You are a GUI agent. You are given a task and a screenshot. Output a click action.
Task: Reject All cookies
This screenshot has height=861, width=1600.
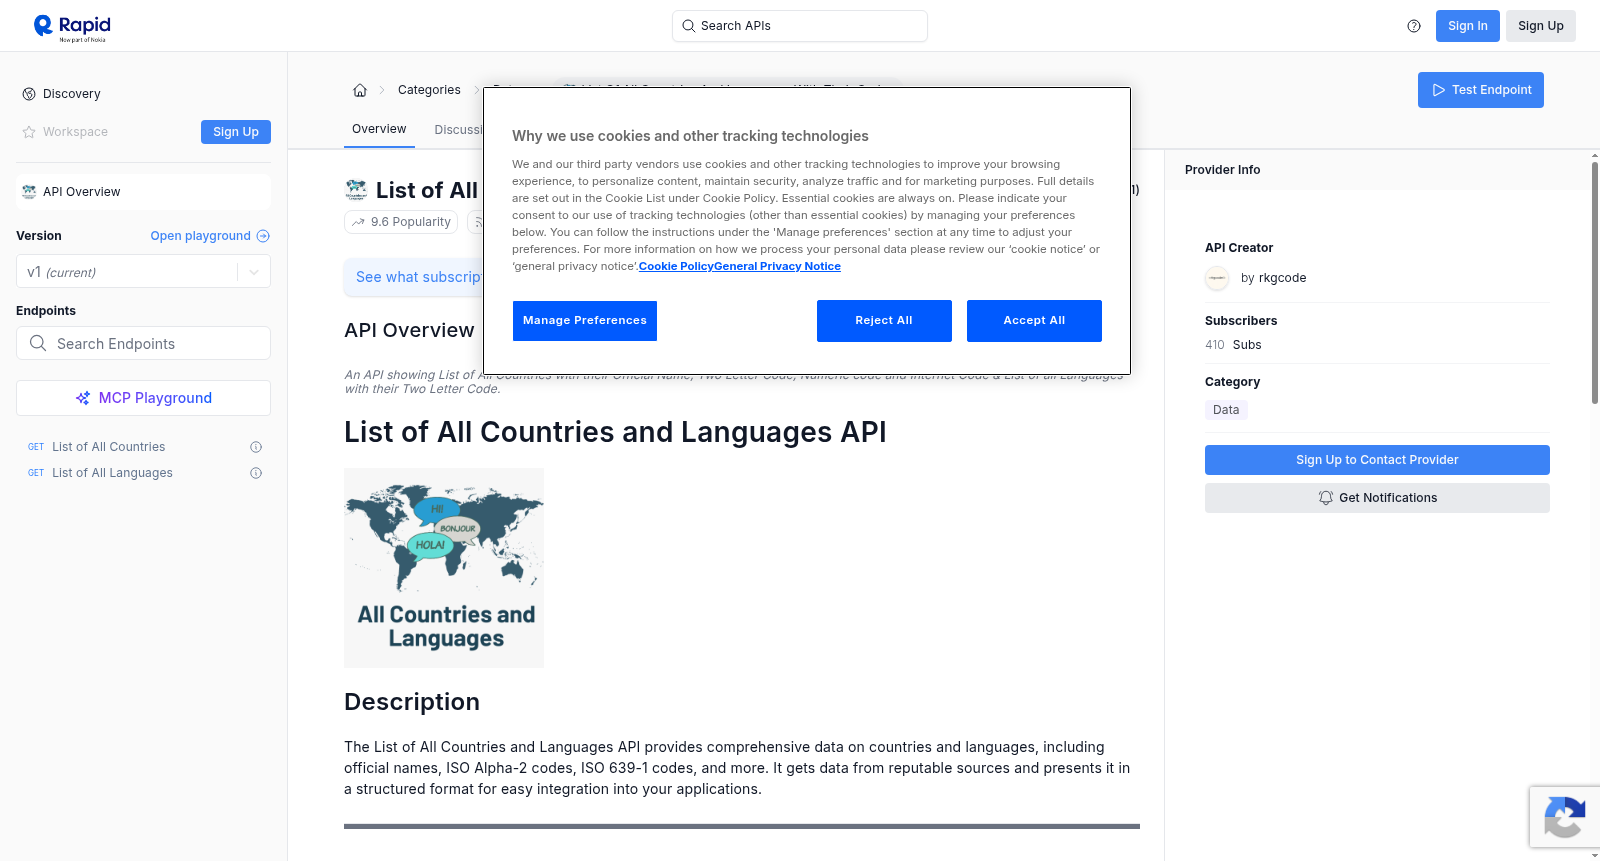click(x=884, y=321)
